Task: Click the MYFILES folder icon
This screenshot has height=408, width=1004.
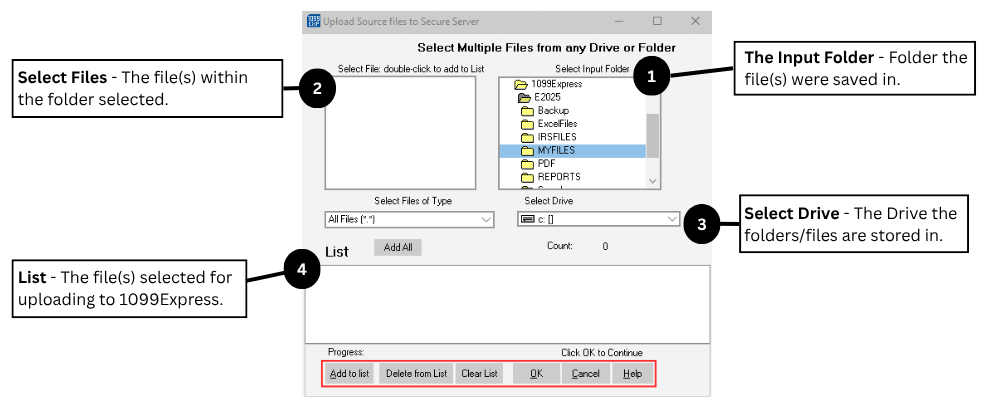Action: [528, 151]
